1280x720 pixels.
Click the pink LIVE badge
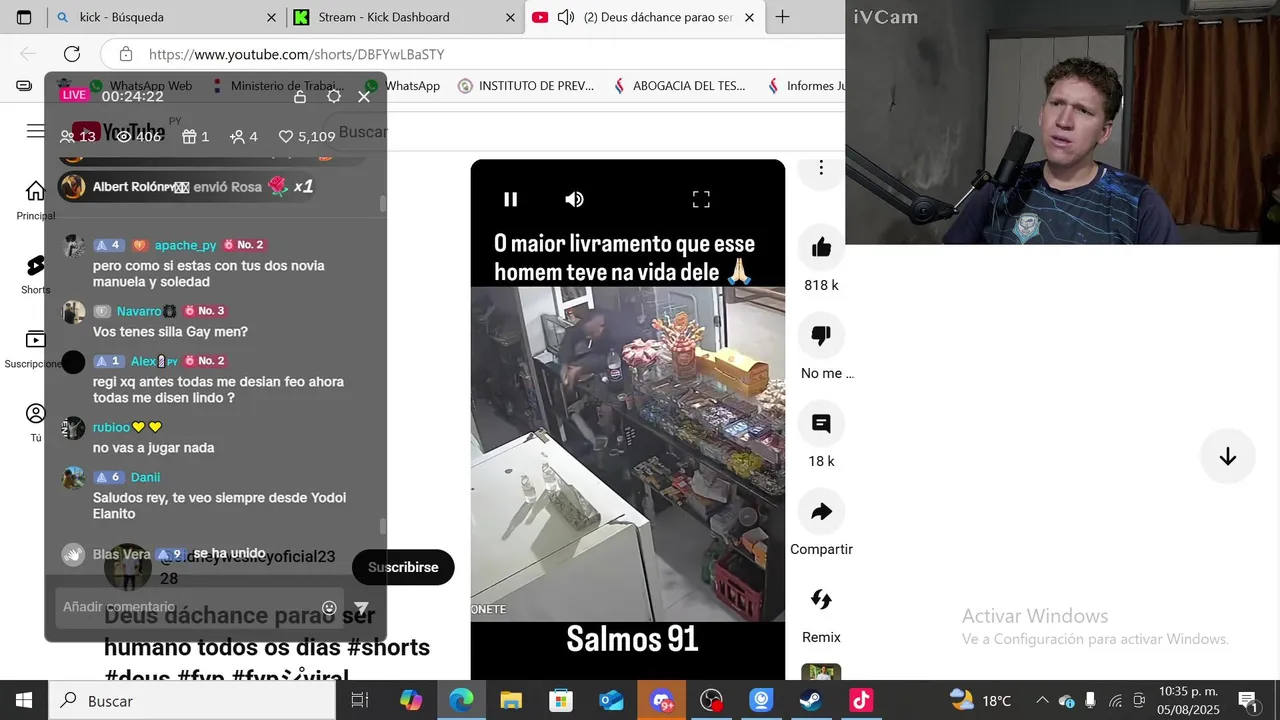(x=74, y=95)
